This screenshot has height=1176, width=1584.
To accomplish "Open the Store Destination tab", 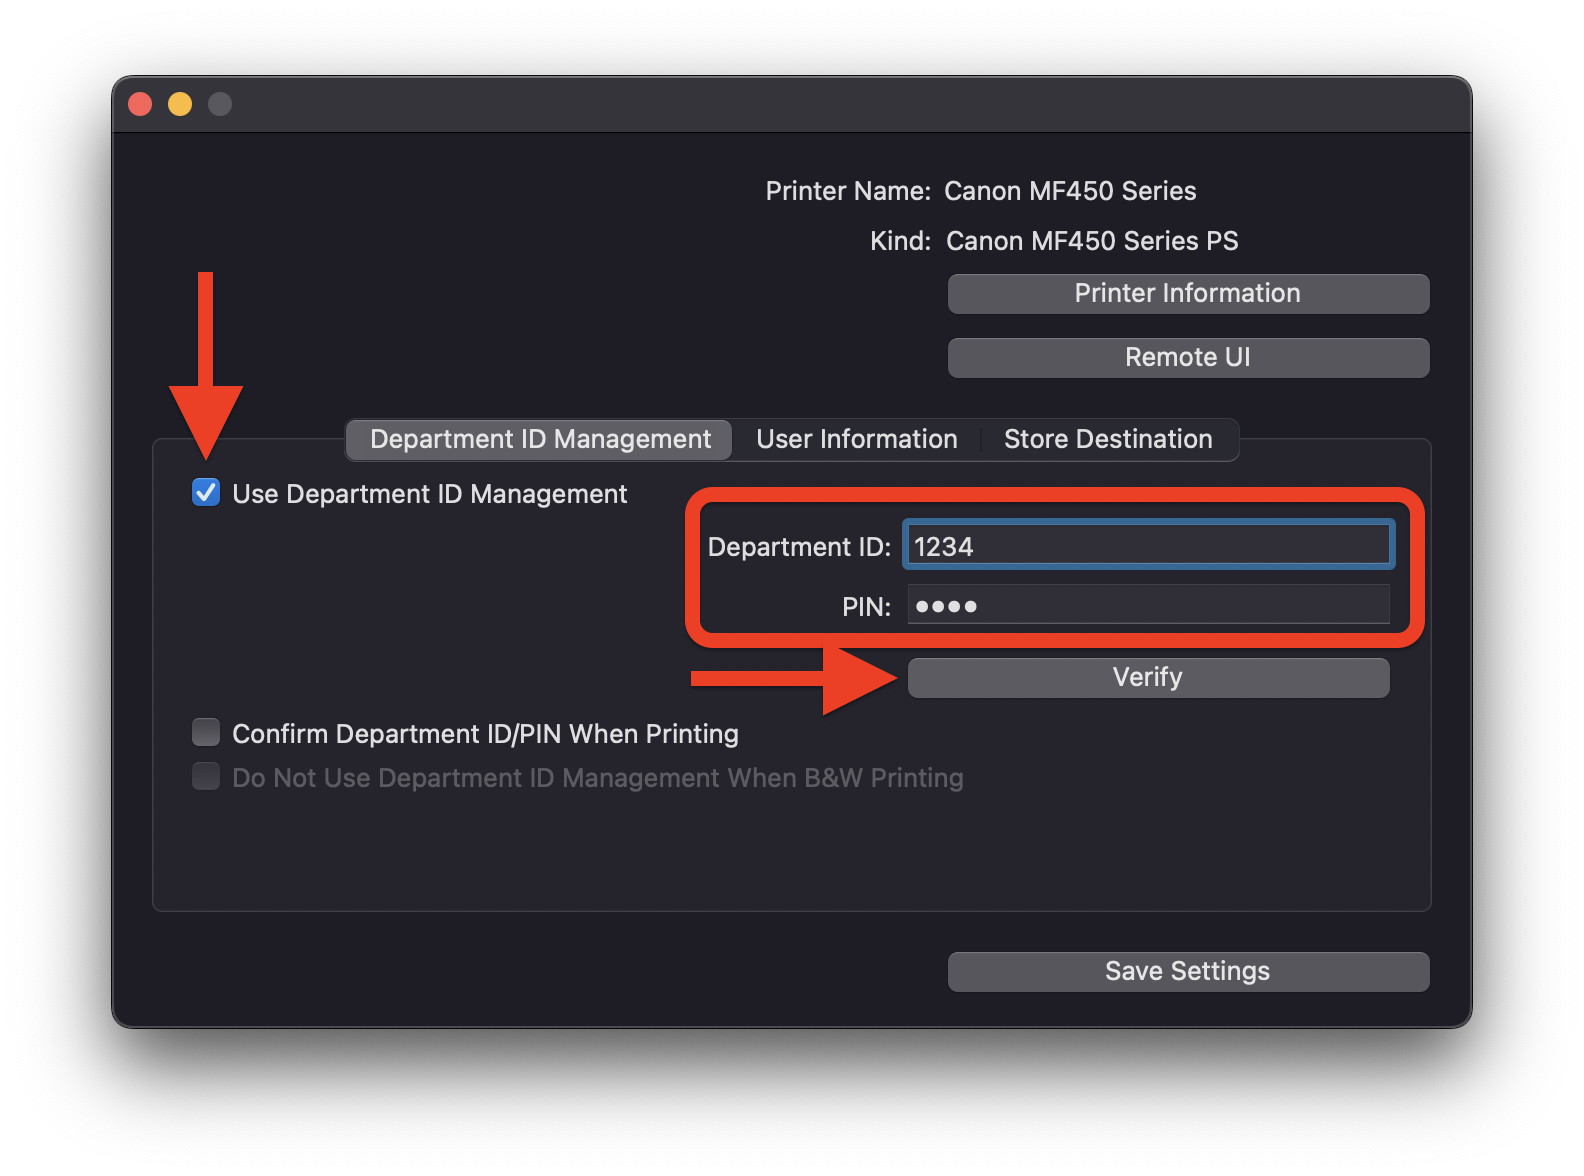I will tap(1107, 440).
